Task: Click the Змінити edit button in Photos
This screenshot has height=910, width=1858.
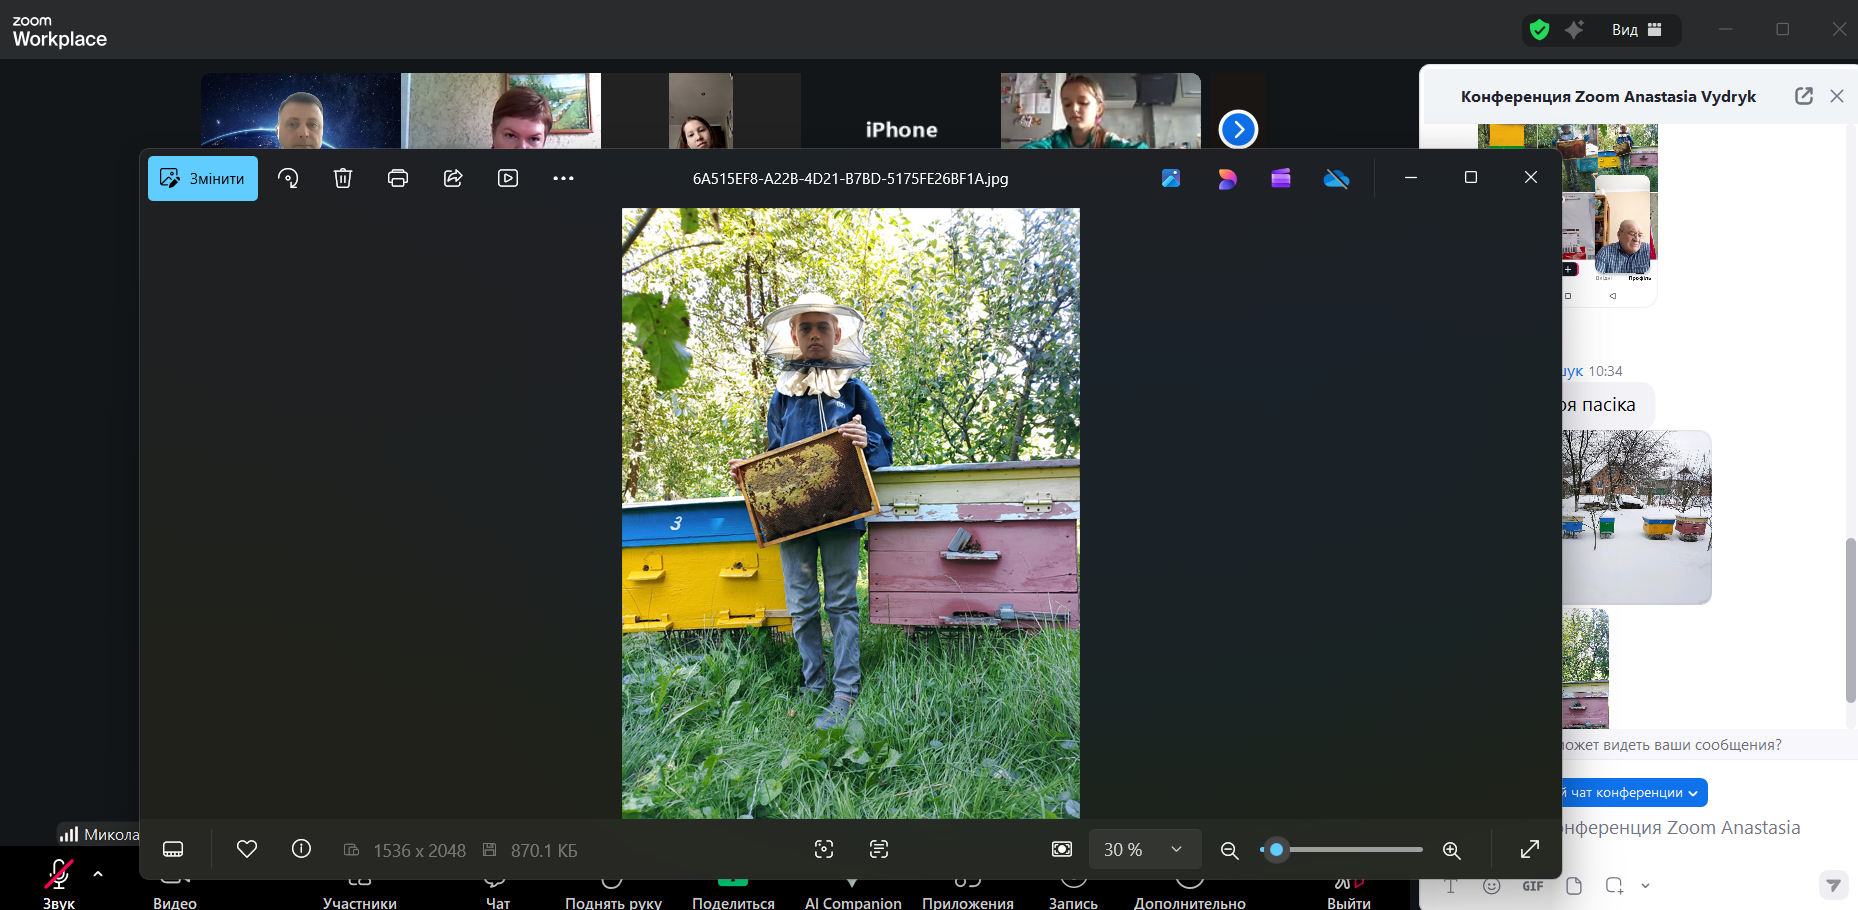Action: pos(203,178)
